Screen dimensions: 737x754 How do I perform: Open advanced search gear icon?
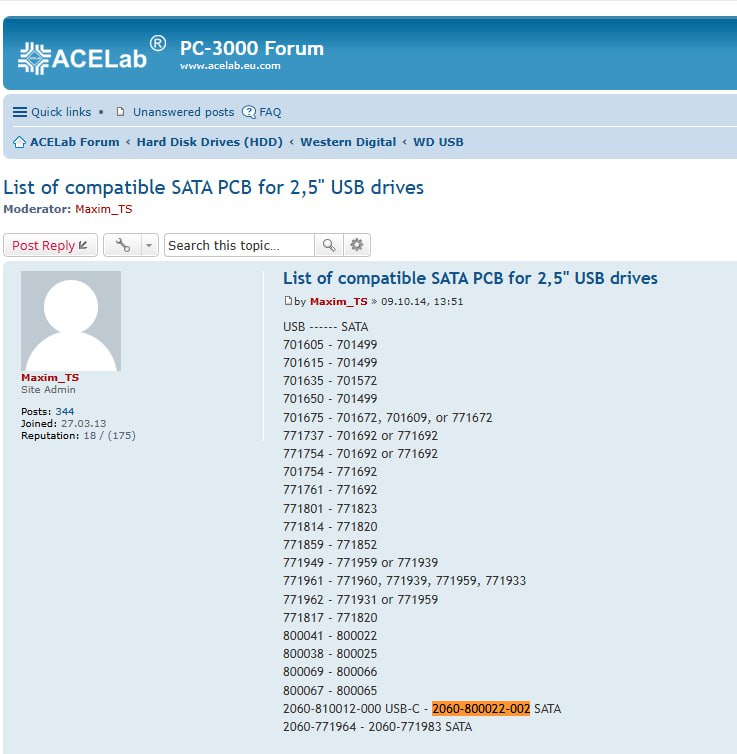pyautogui.click(x=357, y=245)
